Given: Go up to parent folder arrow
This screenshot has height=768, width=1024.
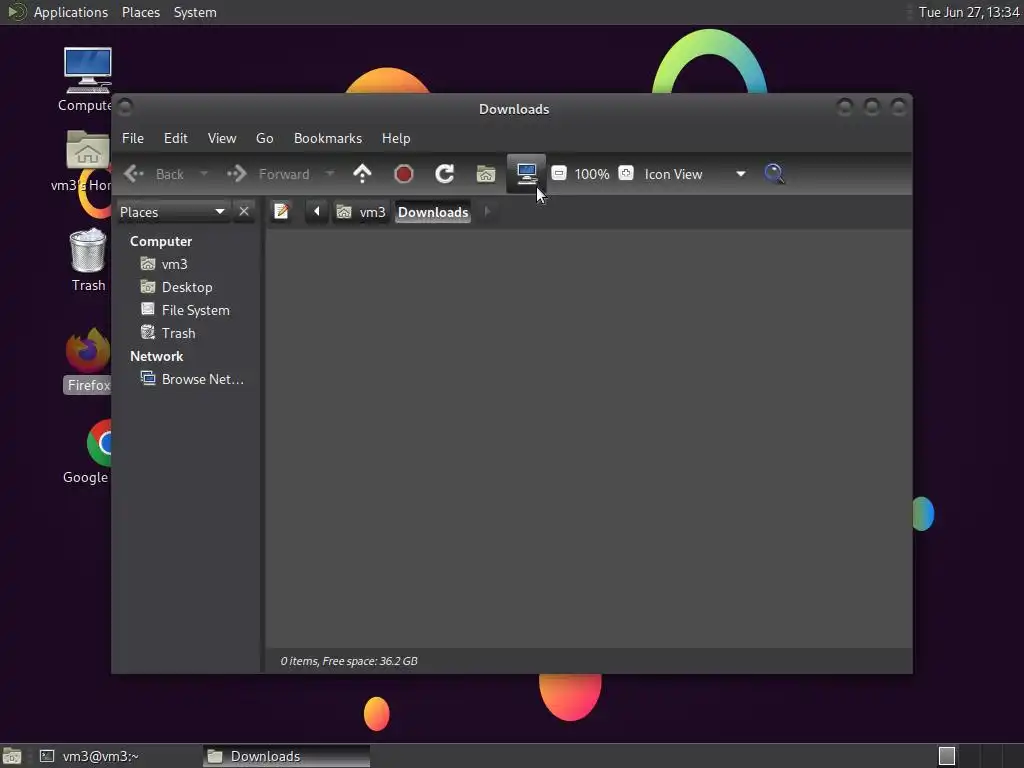Looking at the screenshot, I should pos(362,174).
